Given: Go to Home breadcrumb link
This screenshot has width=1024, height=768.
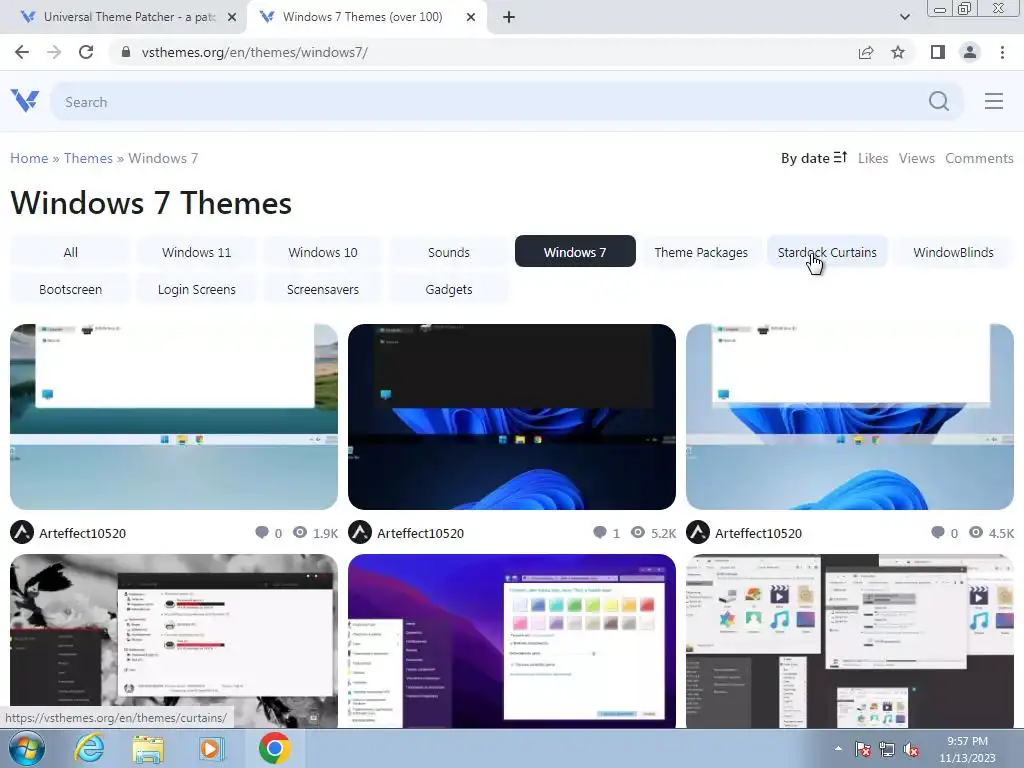Looking at the screenshot, I should [x=29, y=158].
